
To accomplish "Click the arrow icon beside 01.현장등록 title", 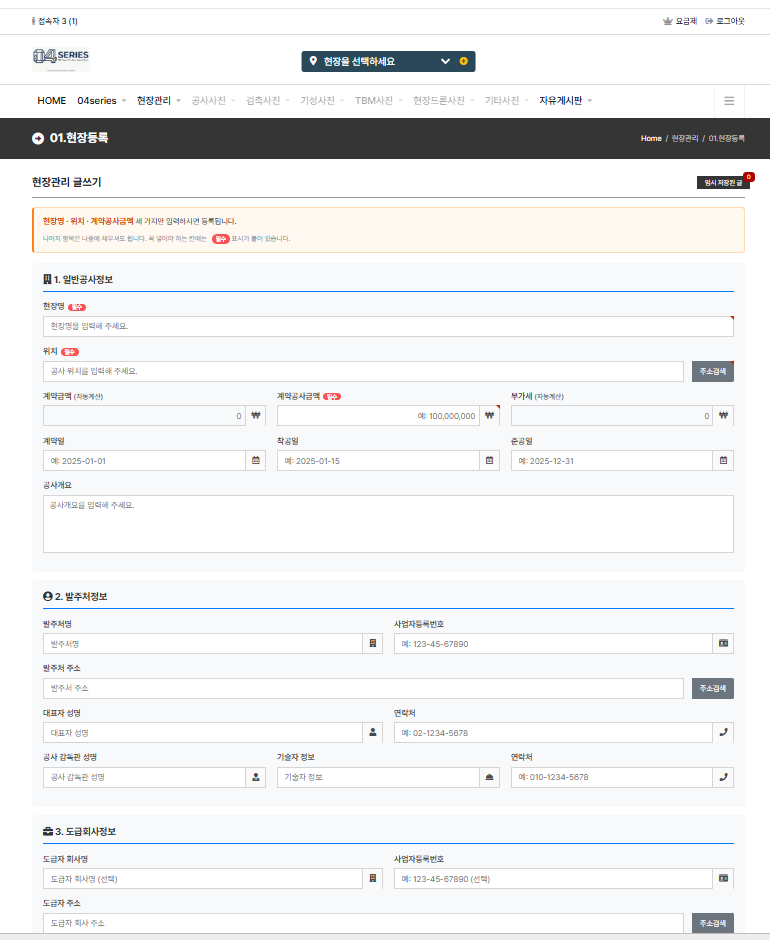I will [x=38, y=138].
